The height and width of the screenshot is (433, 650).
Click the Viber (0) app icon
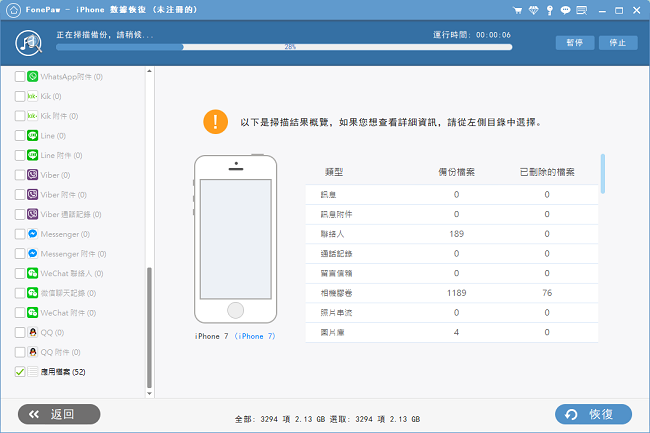click(x=33, y=175)
